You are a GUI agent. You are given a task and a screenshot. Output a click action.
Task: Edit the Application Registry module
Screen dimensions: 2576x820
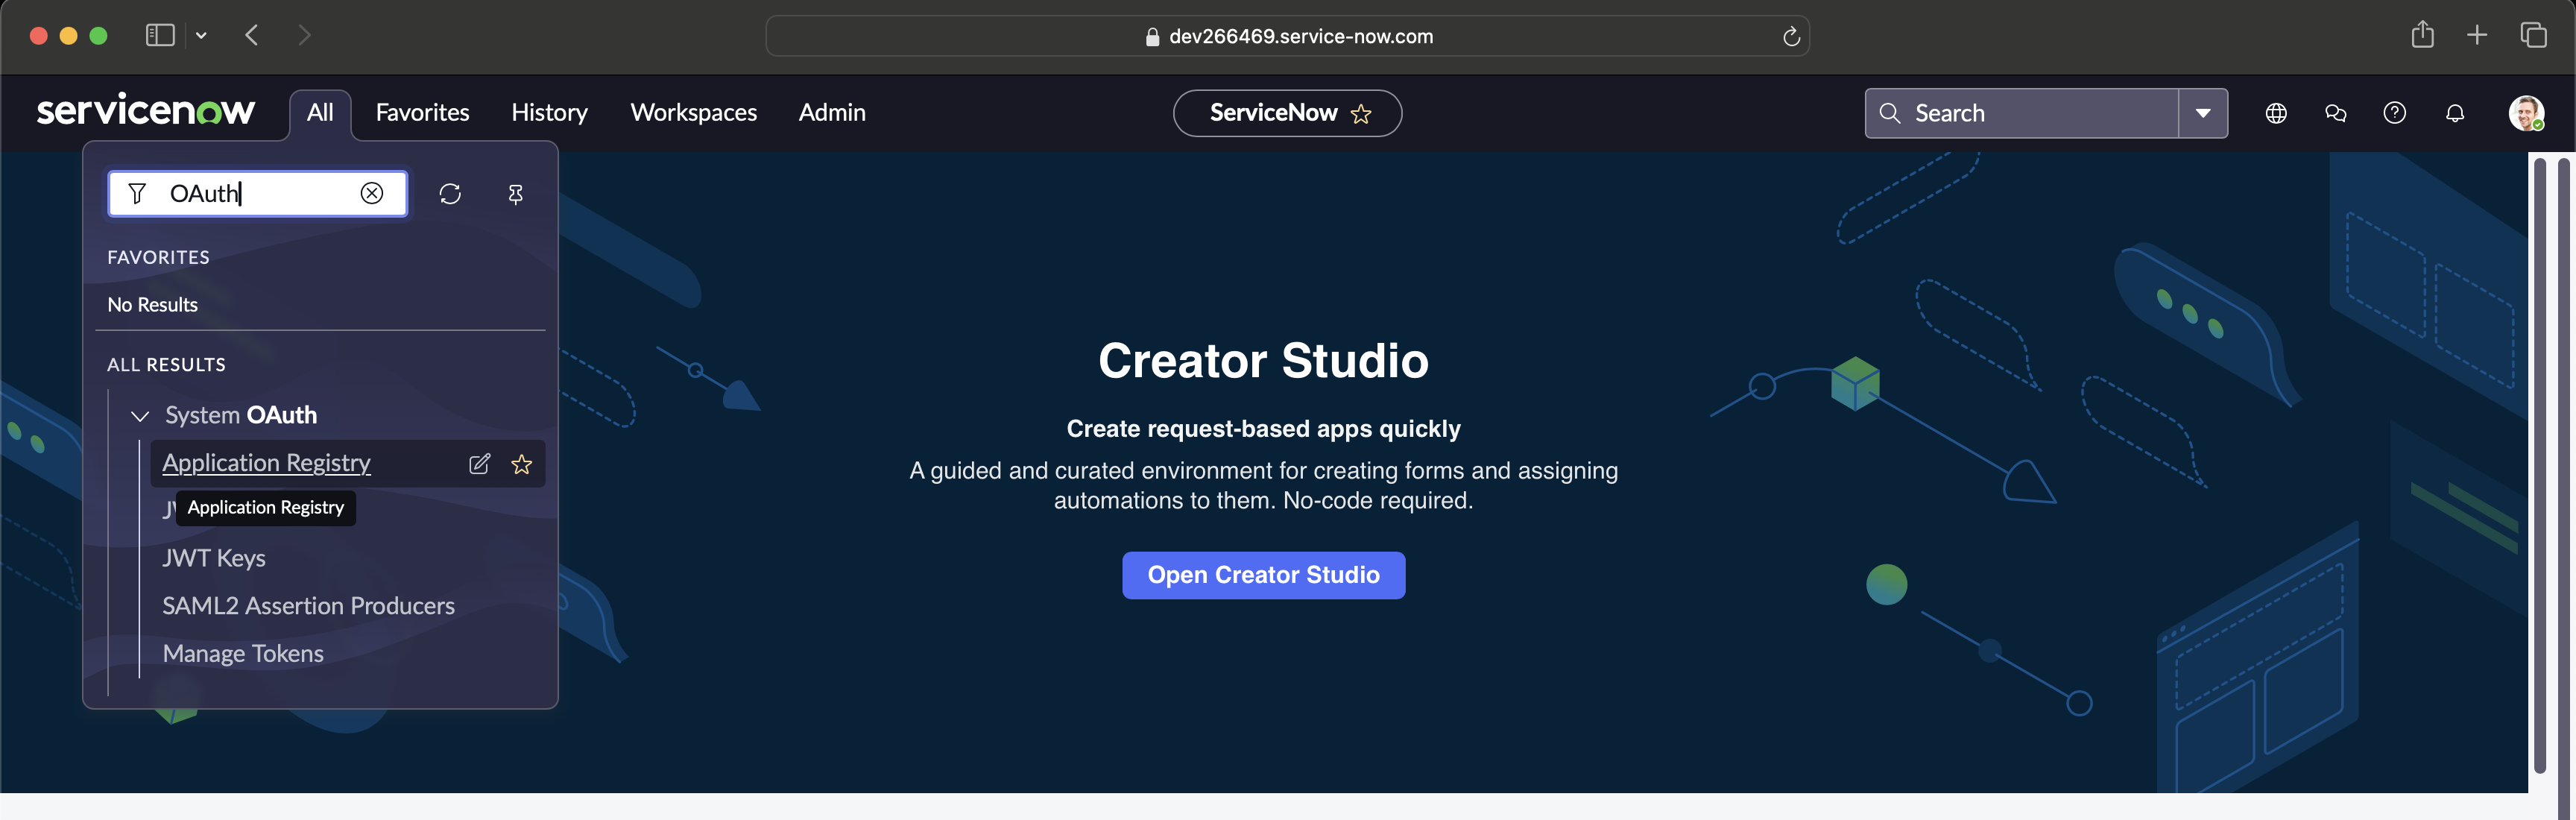[479, 464]
